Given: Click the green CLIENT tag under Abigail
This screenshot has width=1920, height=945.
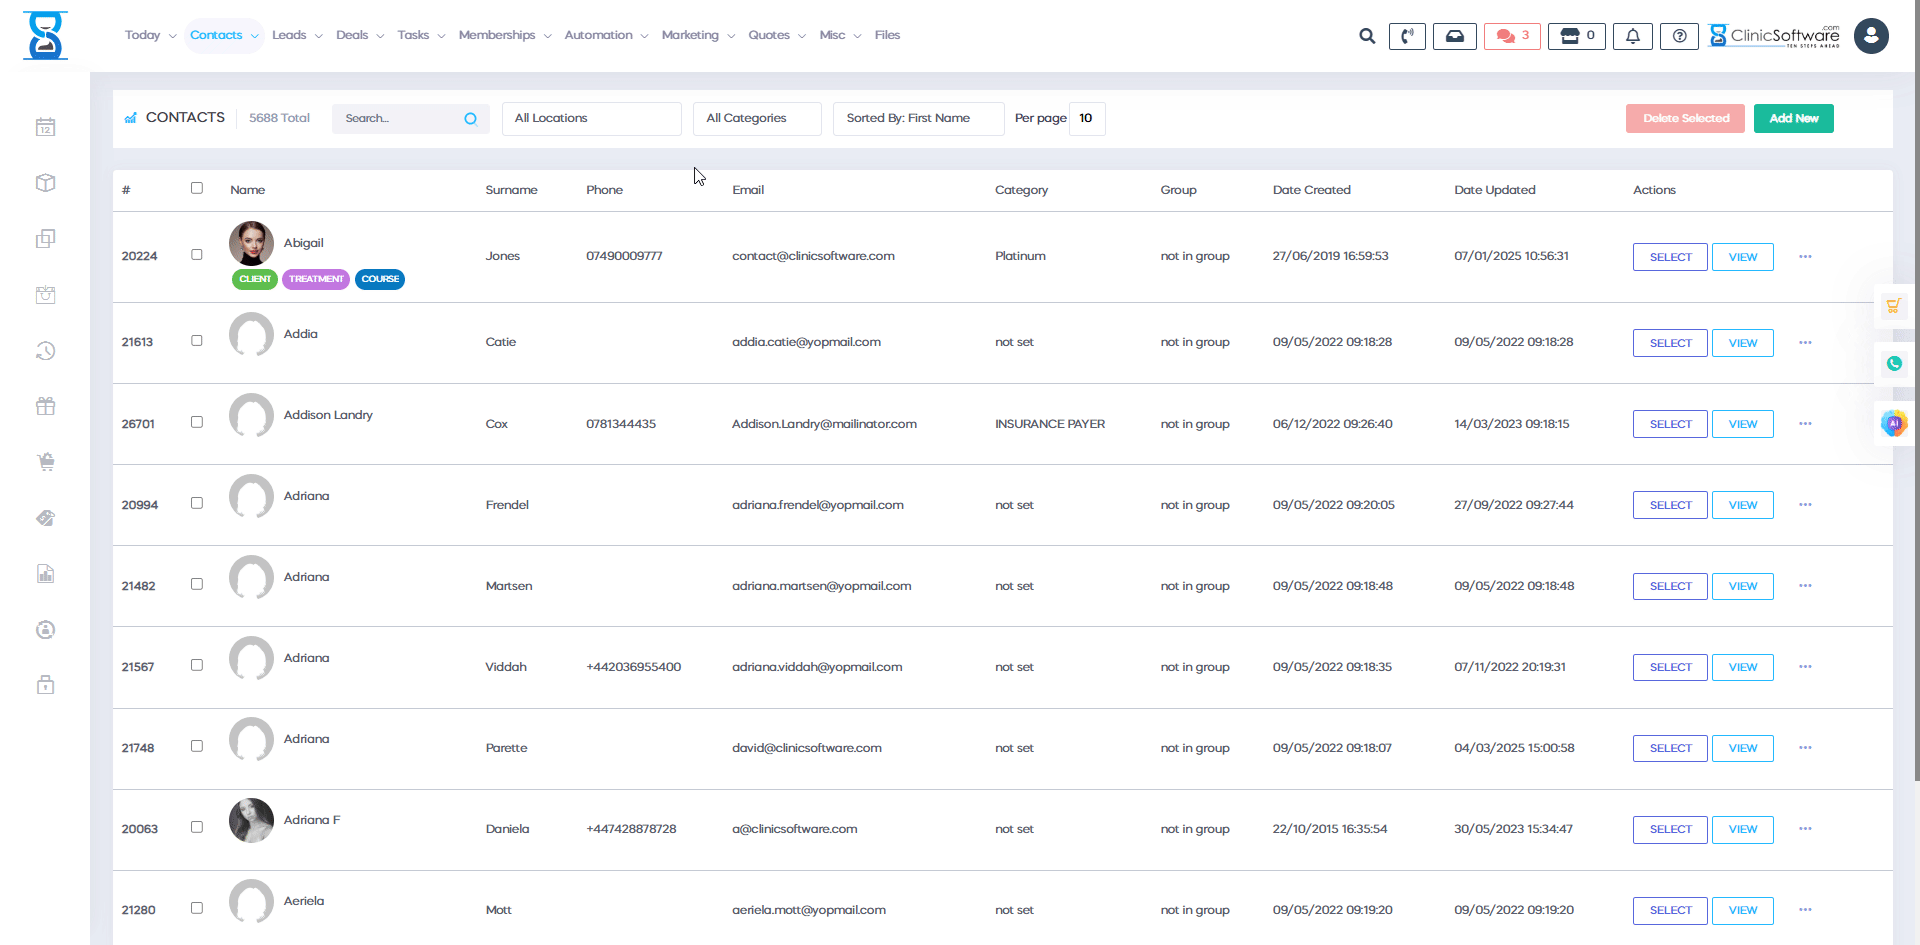Looking at the screenshot, I should 254,279.
